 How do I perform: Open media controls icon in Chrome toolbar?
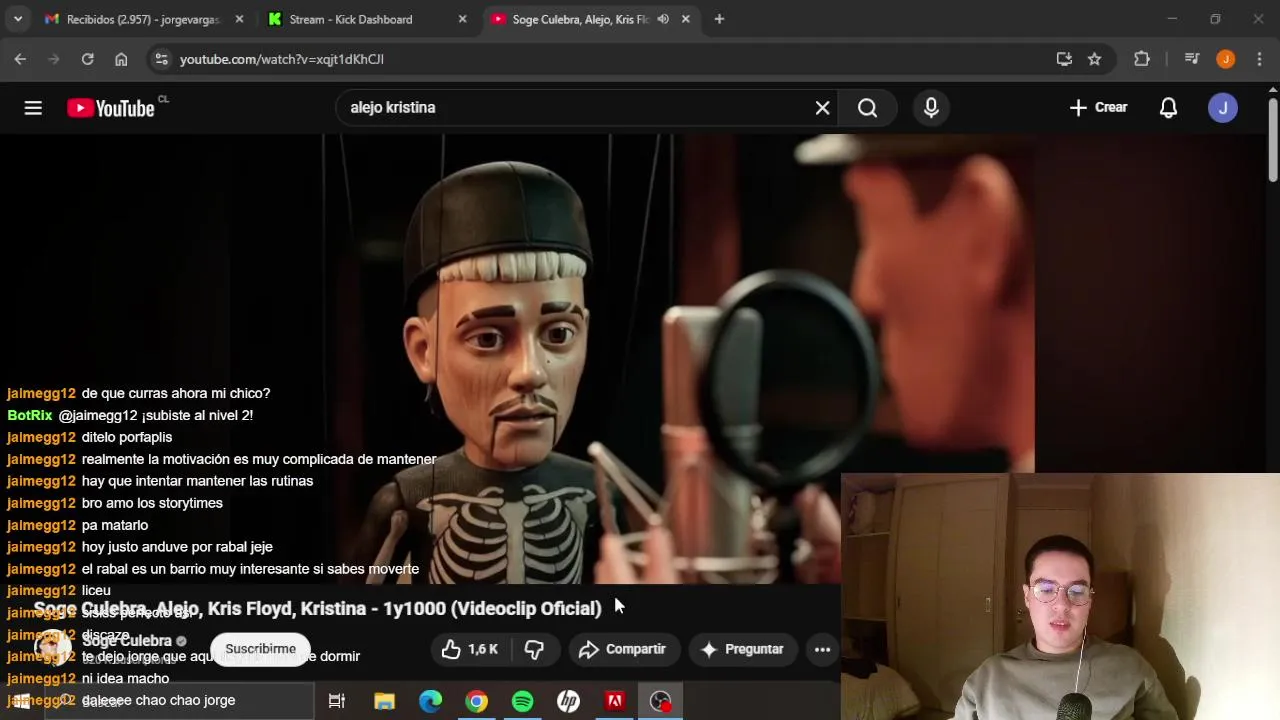click(x=1191, y=59)
